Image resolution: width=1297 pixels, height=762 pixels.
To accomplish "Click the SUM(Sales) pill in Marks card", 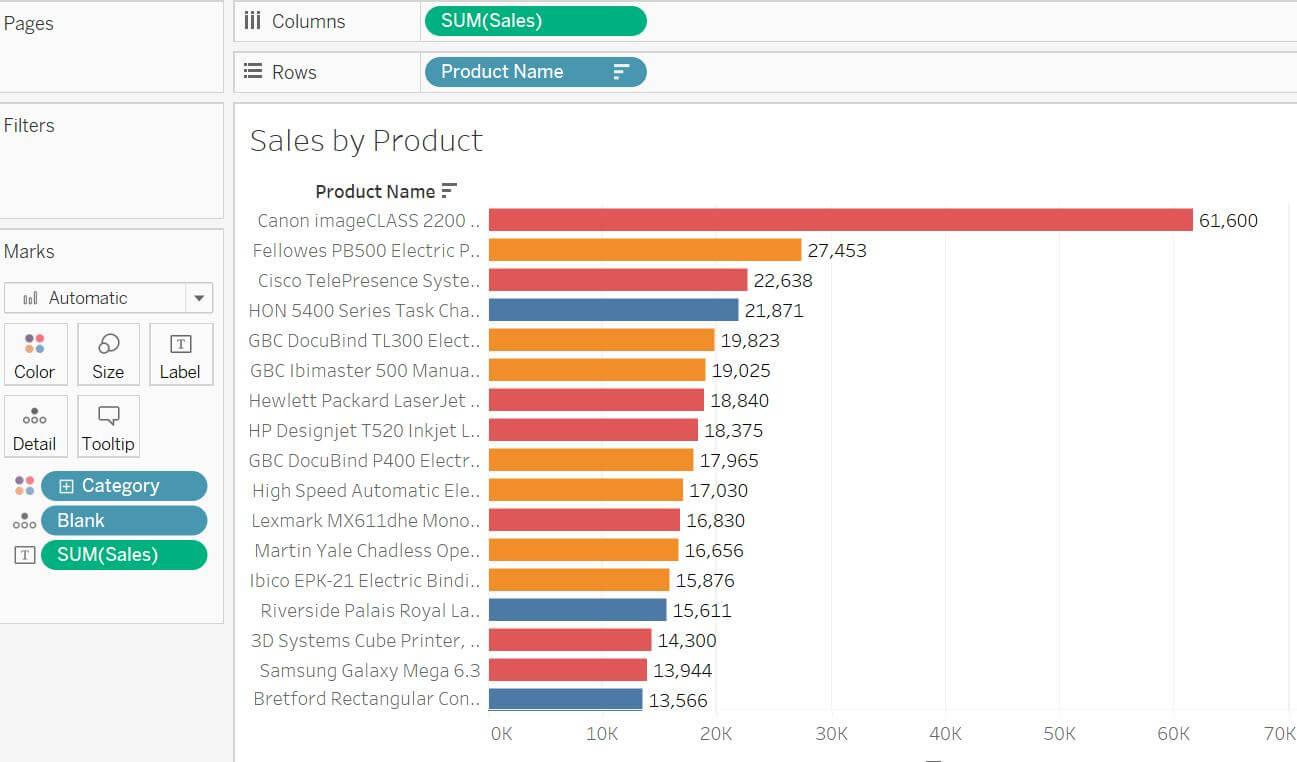I will tap(124, 555).
